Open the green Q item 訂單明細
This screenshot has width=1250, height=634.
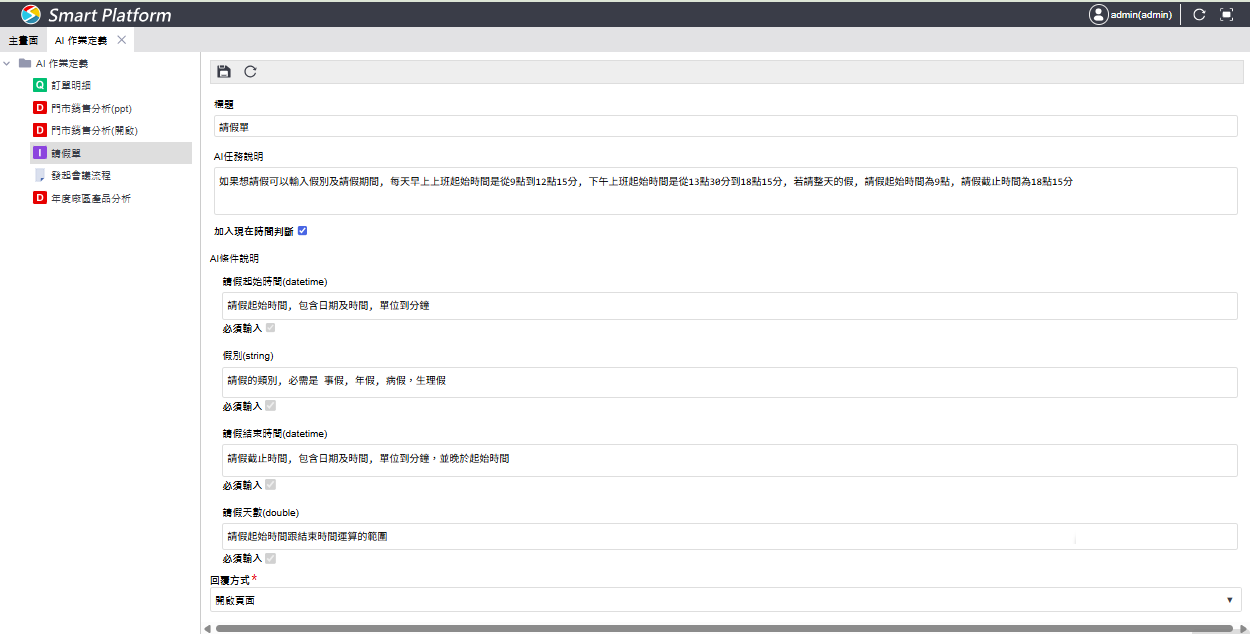76,85
